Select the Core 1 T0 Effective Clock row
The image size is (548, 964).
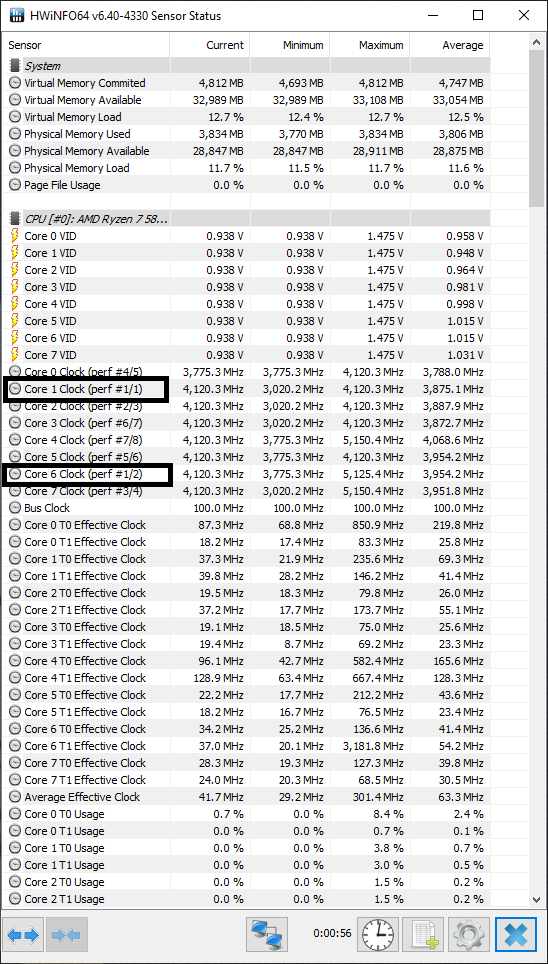click(x=247, y=559)
